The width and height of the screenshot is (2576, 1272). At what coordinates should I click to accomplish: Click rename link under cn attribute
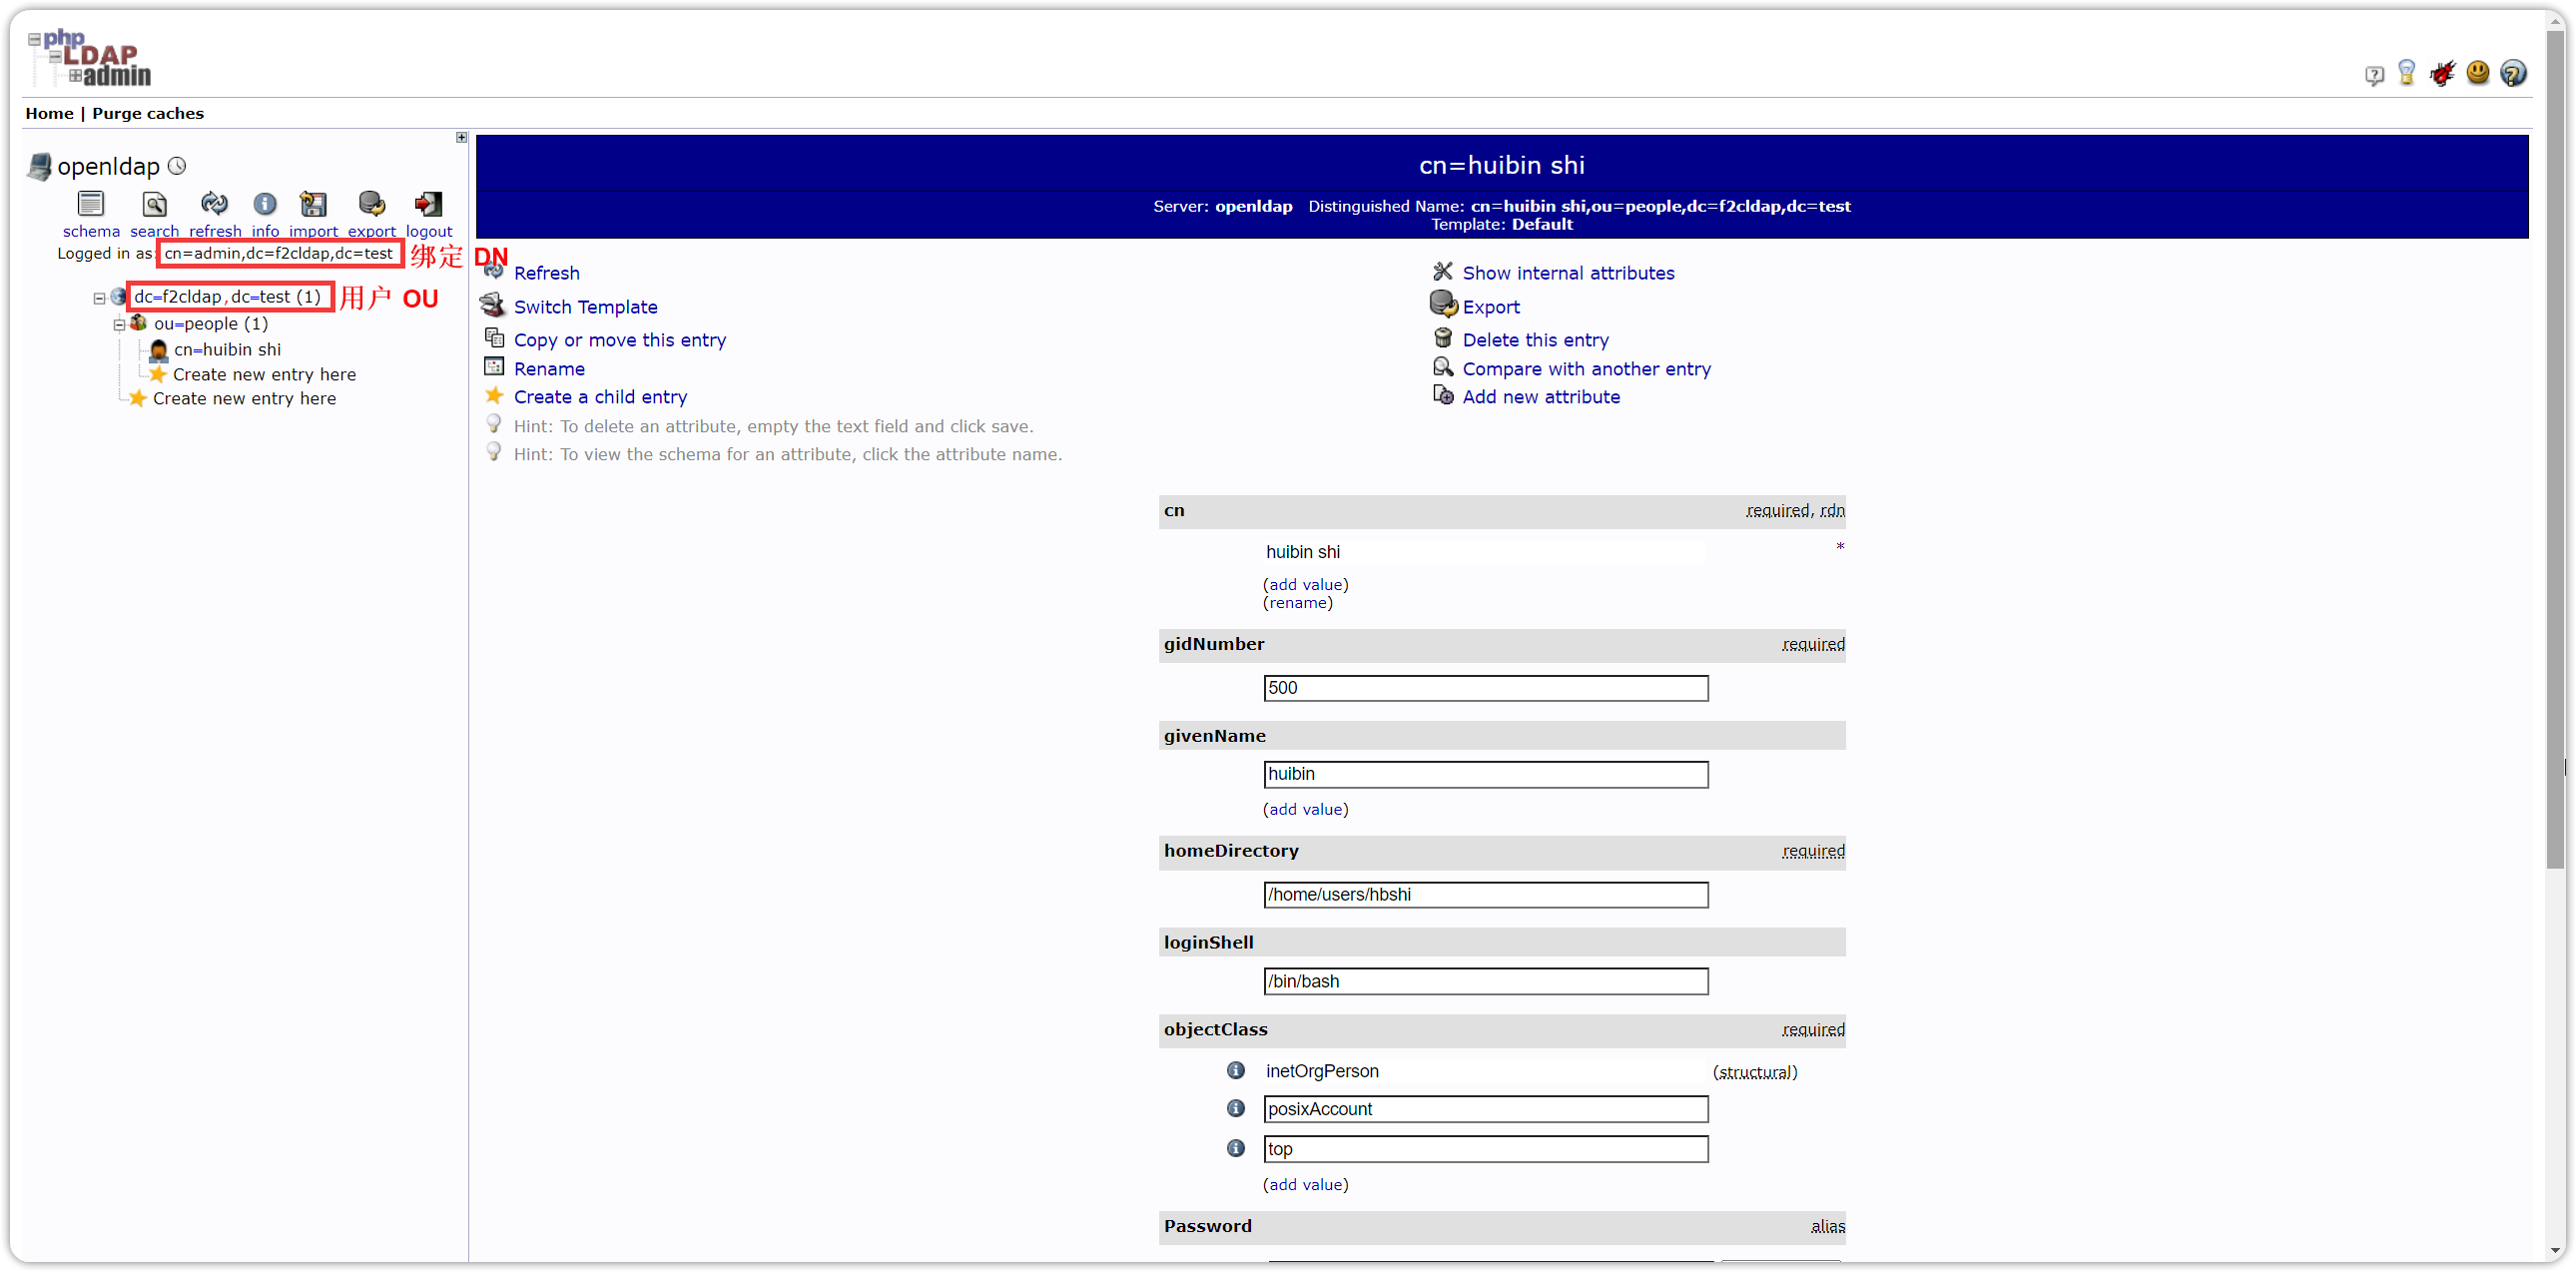coord(1297,603)
